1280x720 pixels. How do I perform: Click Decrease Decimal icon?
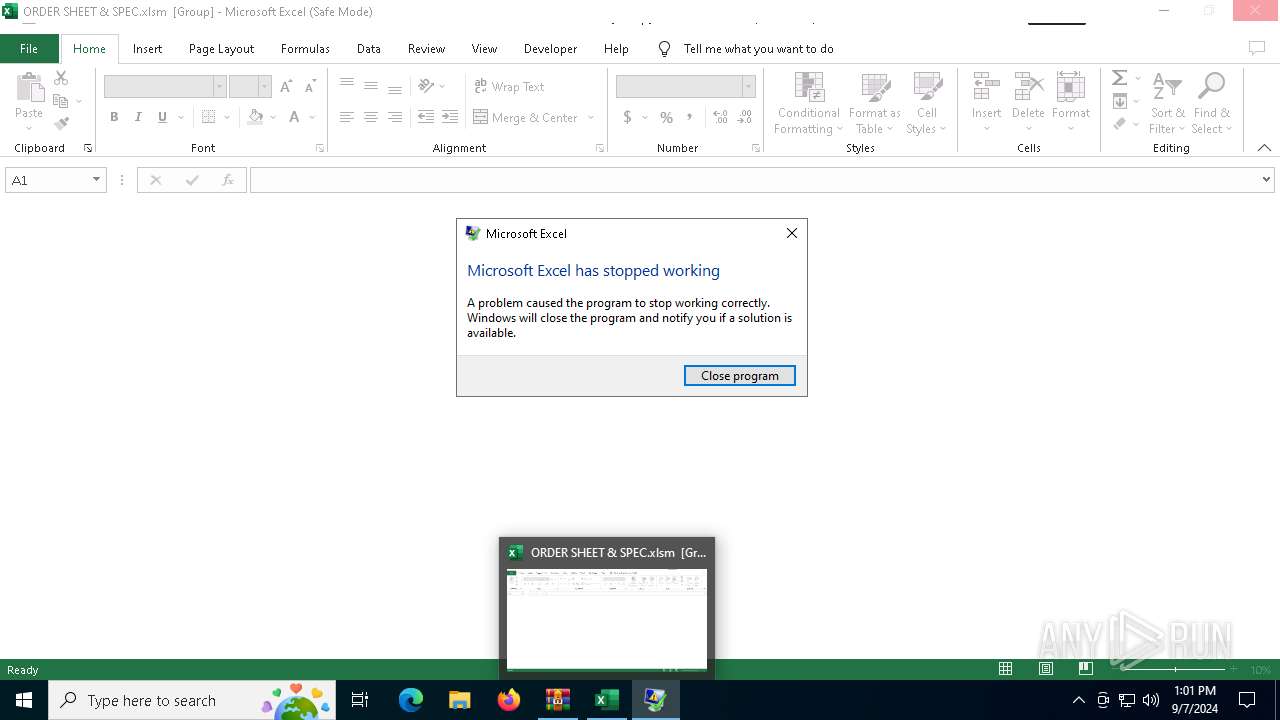coord(745,117)
